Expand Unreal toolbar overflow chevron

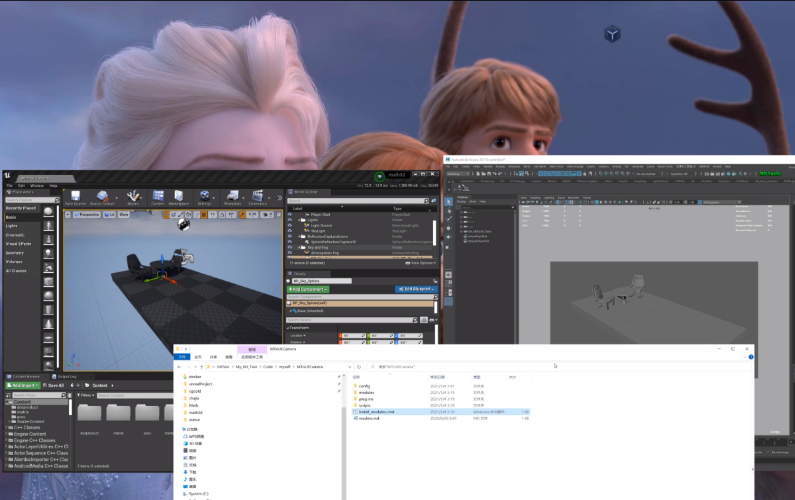pos(279,198)
